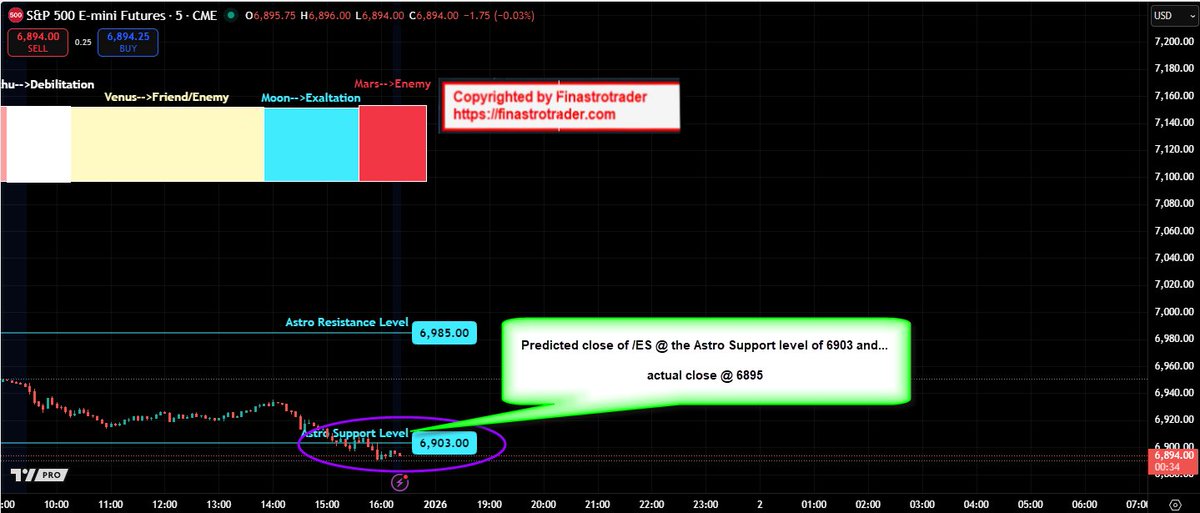Click the Moon-->Exaltation label
Image resolution: width=1200 pixels, height=513 pixels.
tap(311, 98)
